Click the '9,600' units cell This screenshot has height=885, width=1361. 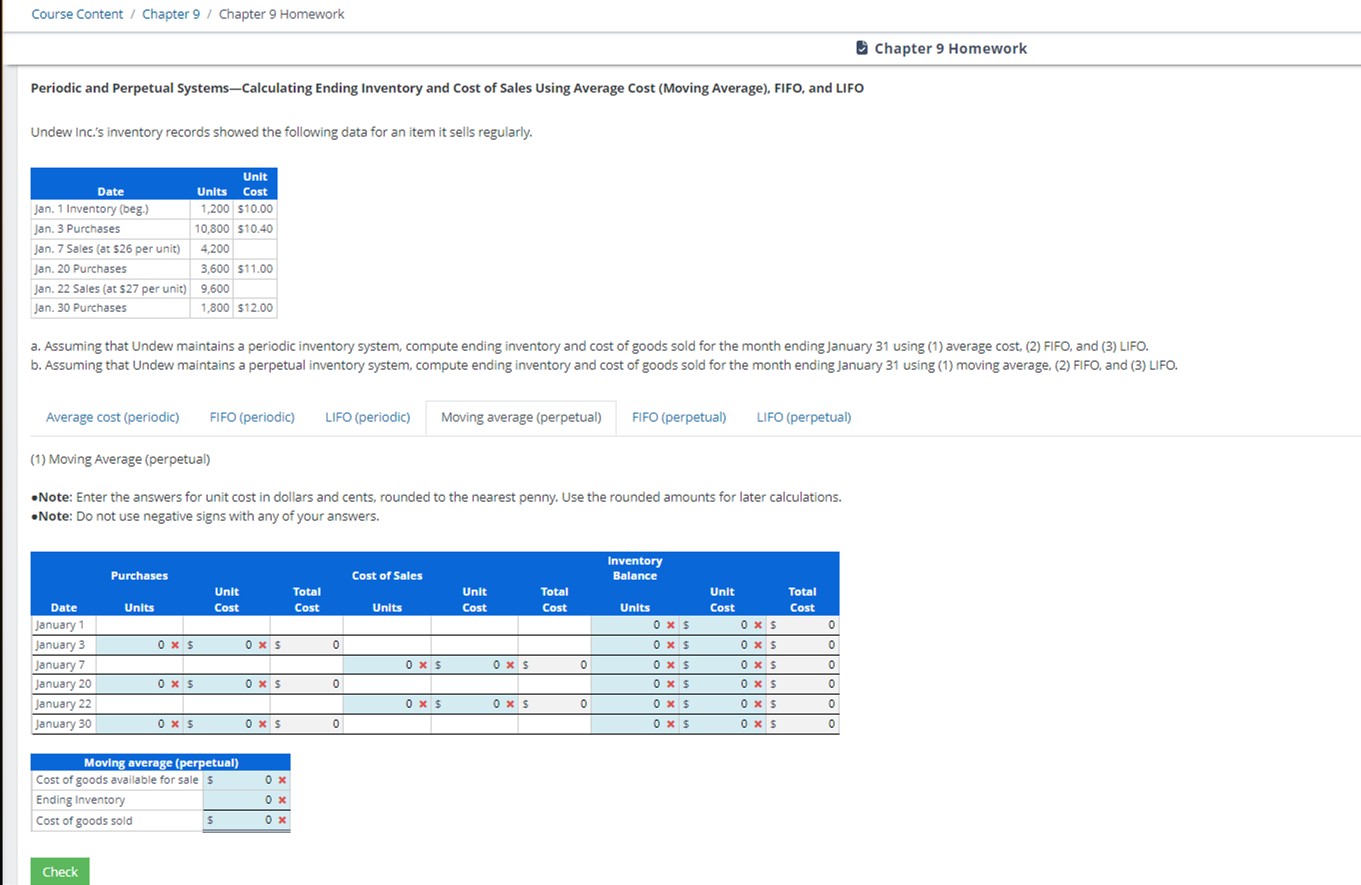pos(214,288)
